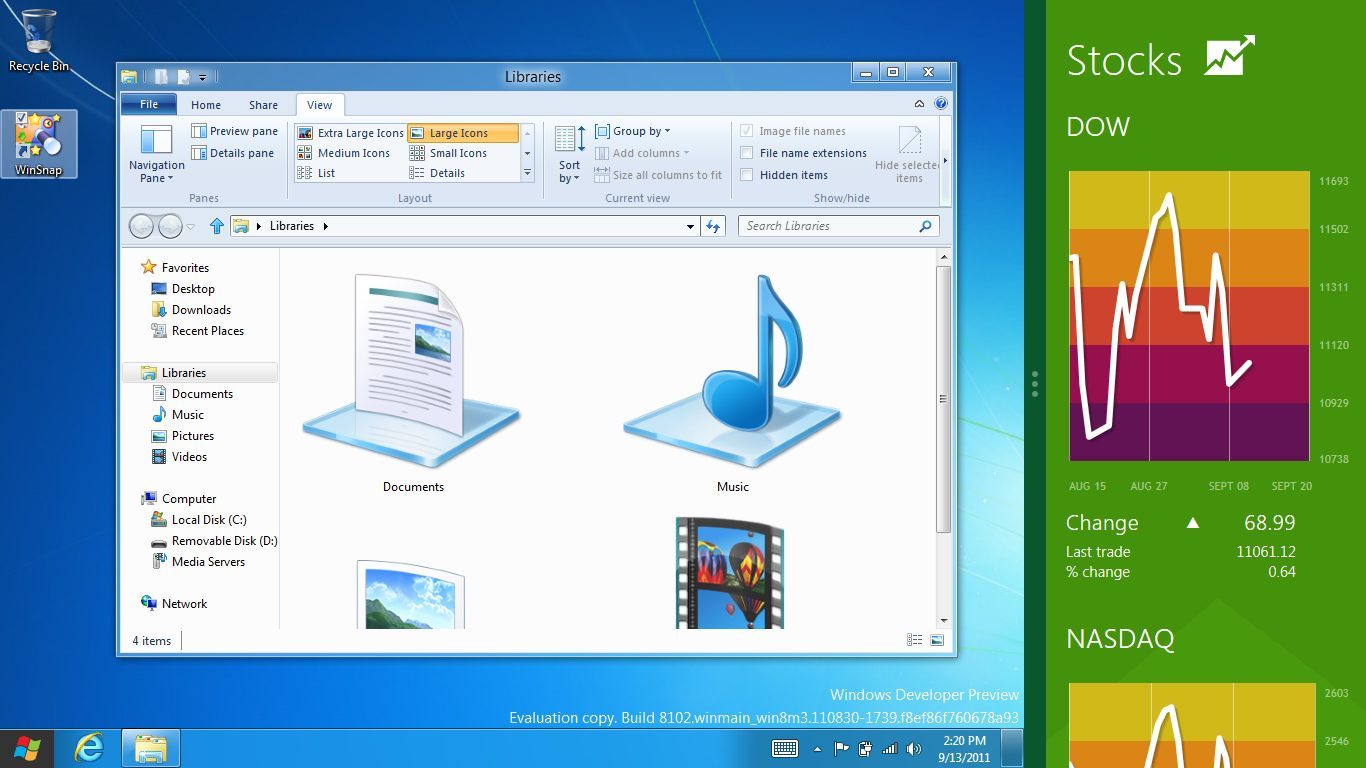Click the search magnifier icon
The height and width of the screenshot is (768, 1366).
tap(925, 226)
